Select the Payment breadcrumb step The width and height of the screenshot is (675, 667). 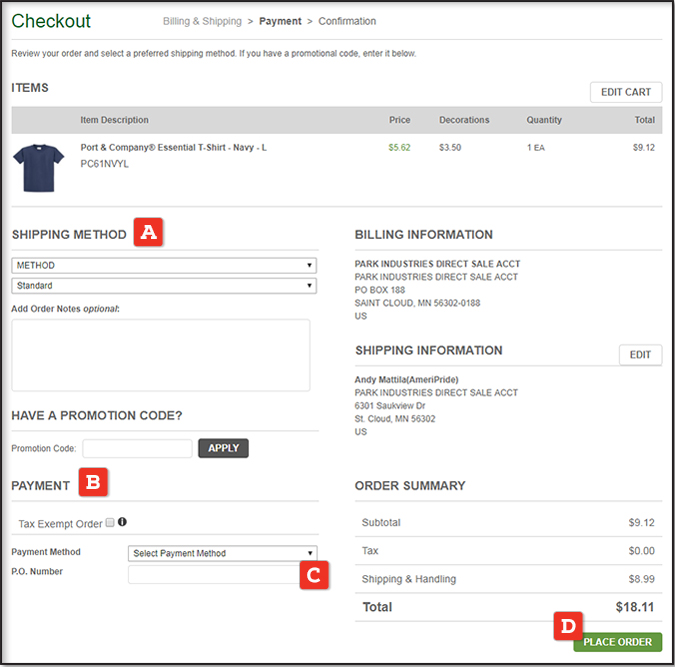[279, 21]
